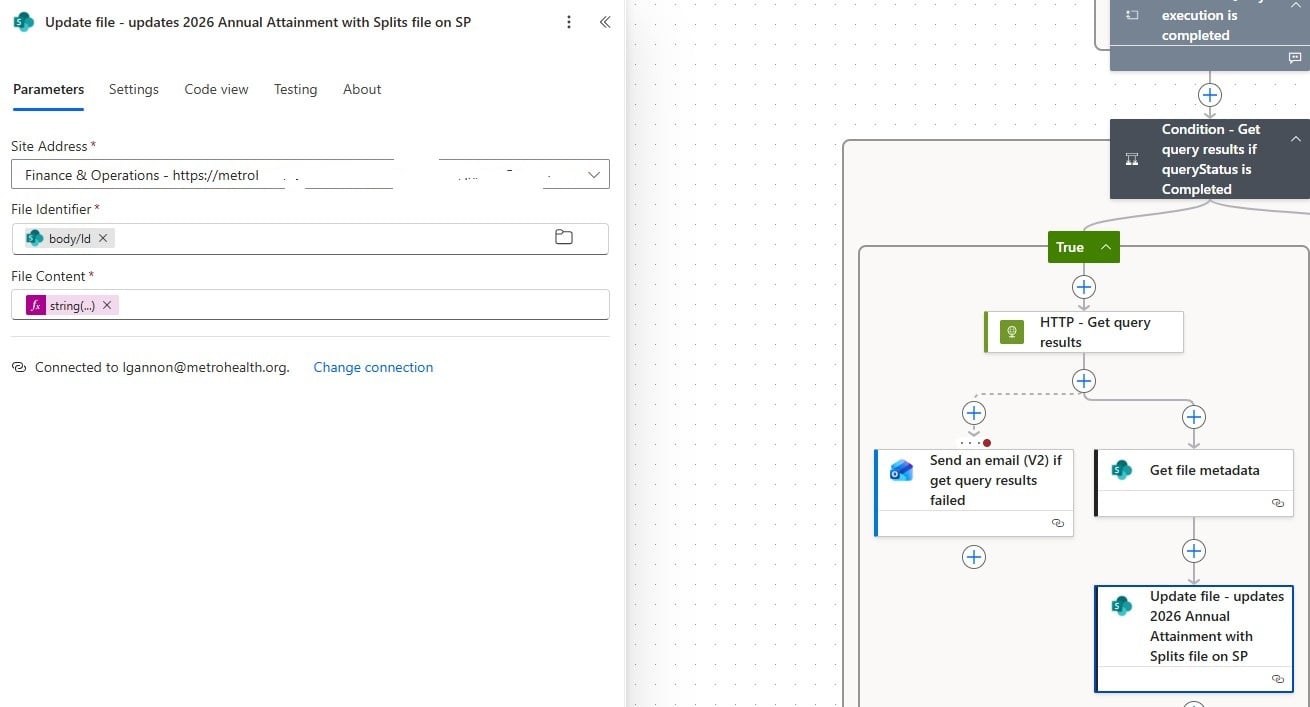
Task: Click the connection icon on Get file metadata card
Action: pos(1278,503)
